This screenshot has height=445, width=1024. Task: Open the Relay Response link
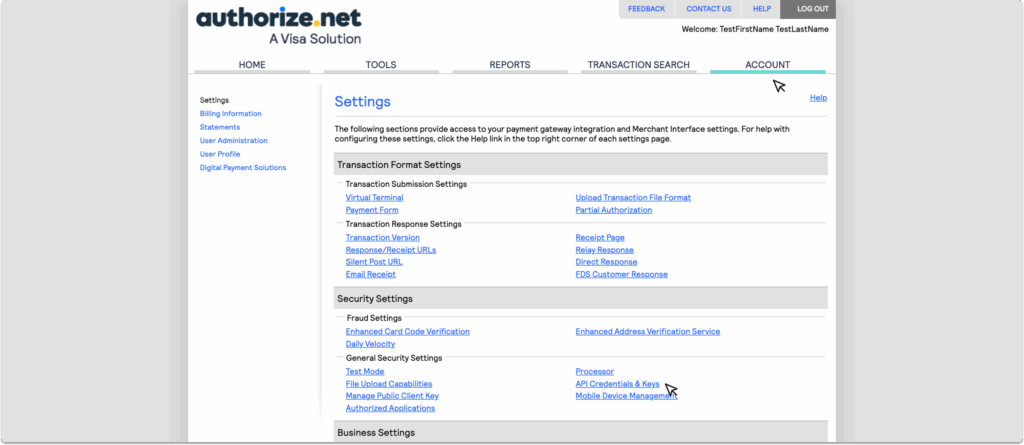tap(604, 250)
